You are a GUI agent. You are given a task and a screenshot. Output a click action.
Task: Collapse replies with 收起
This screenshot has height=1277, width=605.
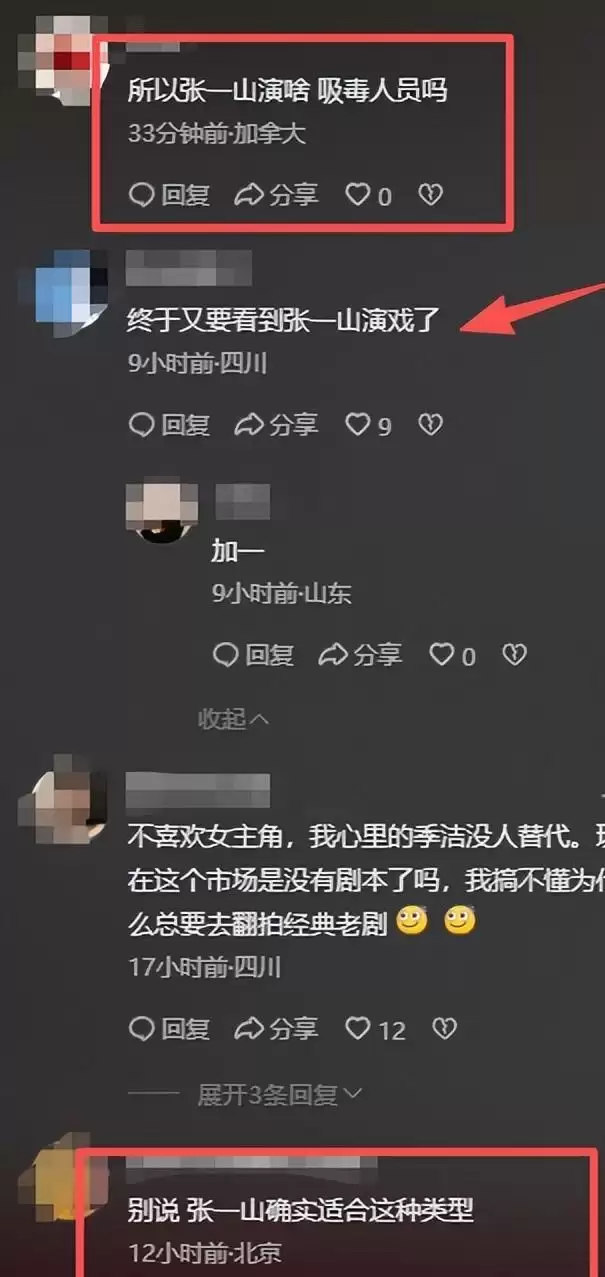tap(234, 718)
